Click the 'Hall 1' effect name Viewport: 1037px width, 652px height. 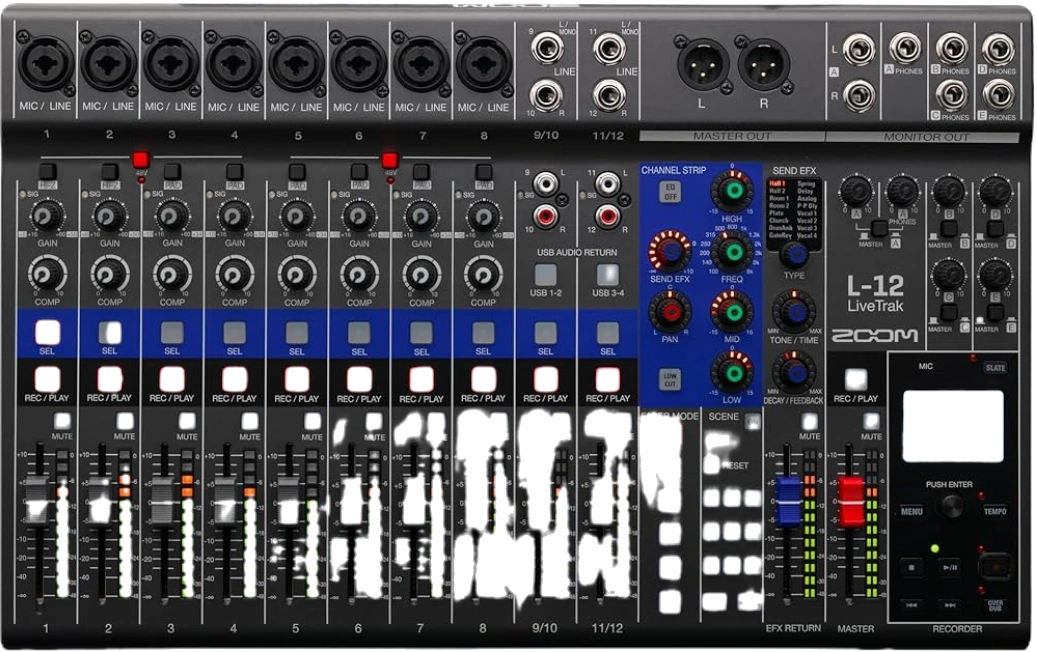(777, 183)
